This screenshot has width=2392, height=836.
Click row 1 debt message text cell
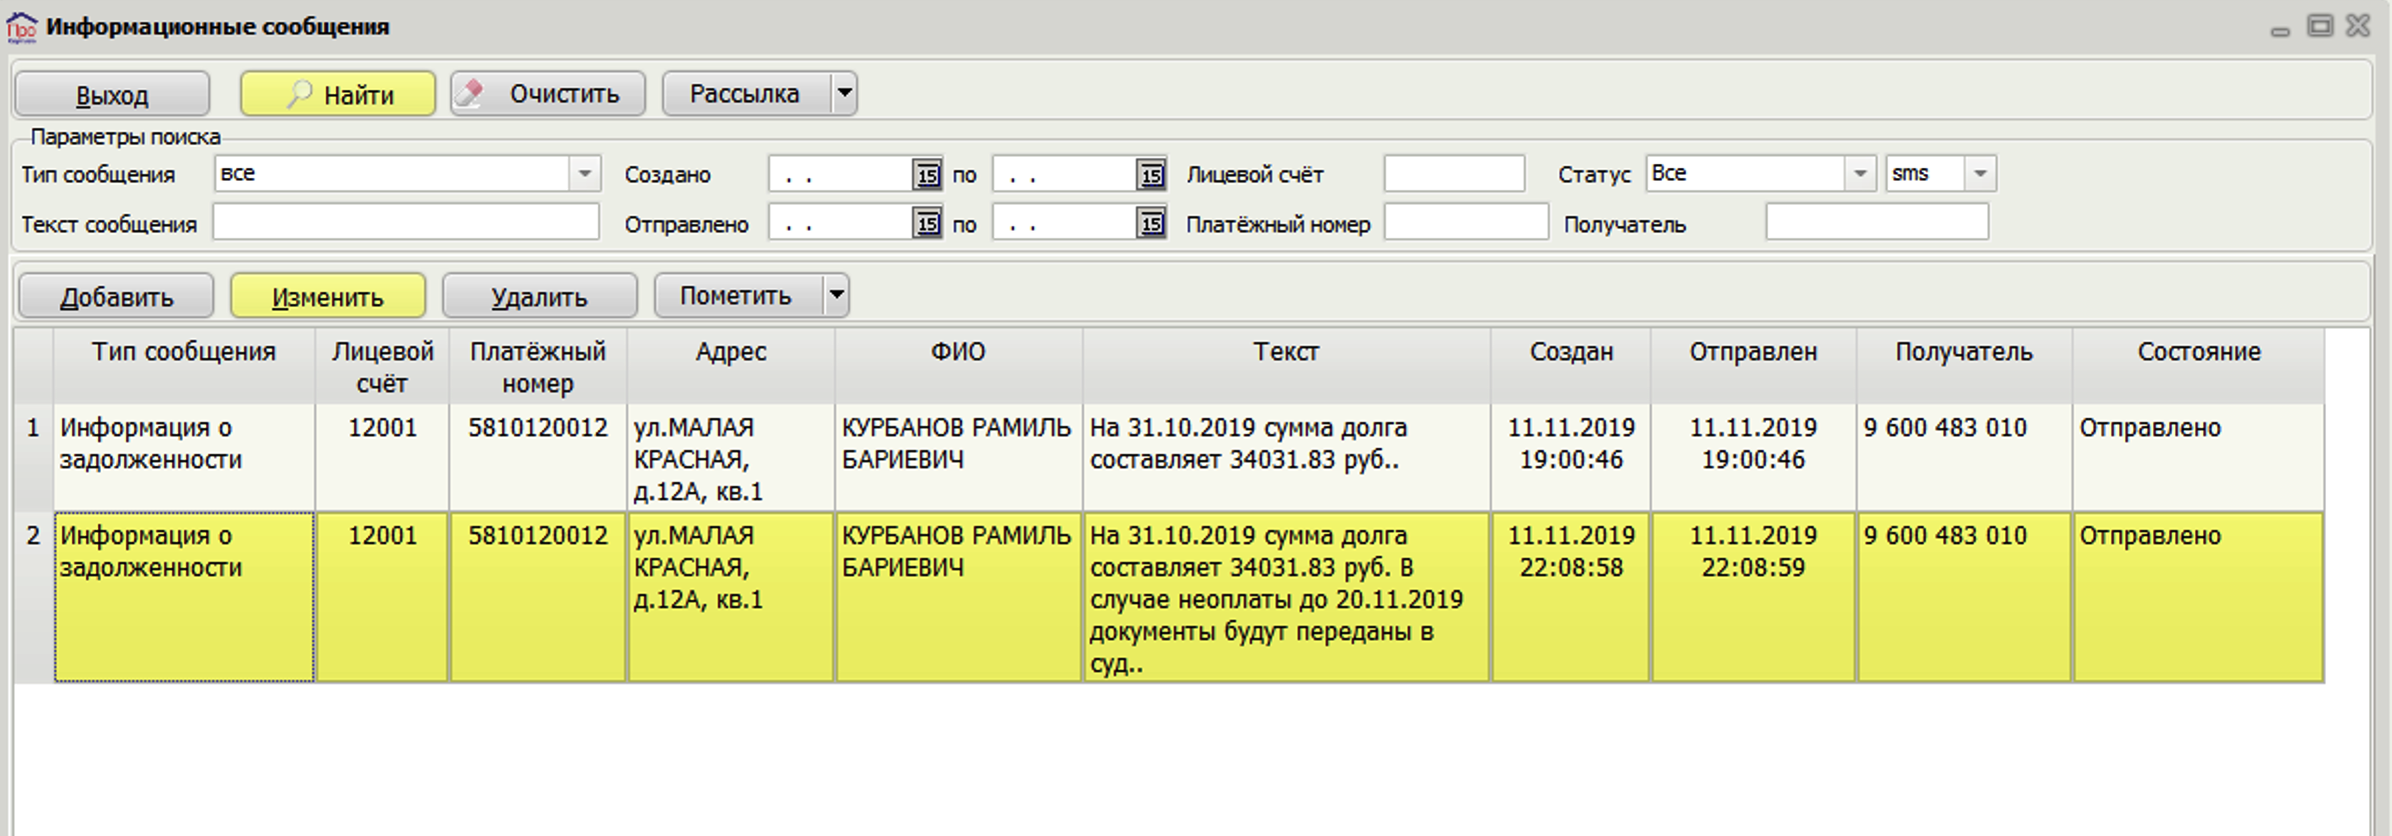pyautogui.click(x=1286, y=457)
